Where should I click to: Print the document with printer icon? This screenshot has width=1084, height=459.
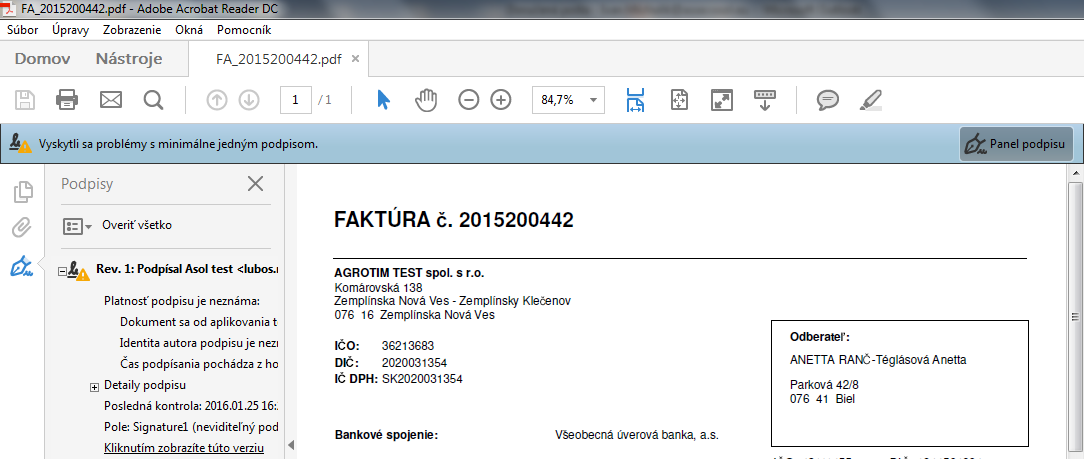[67, 100]
